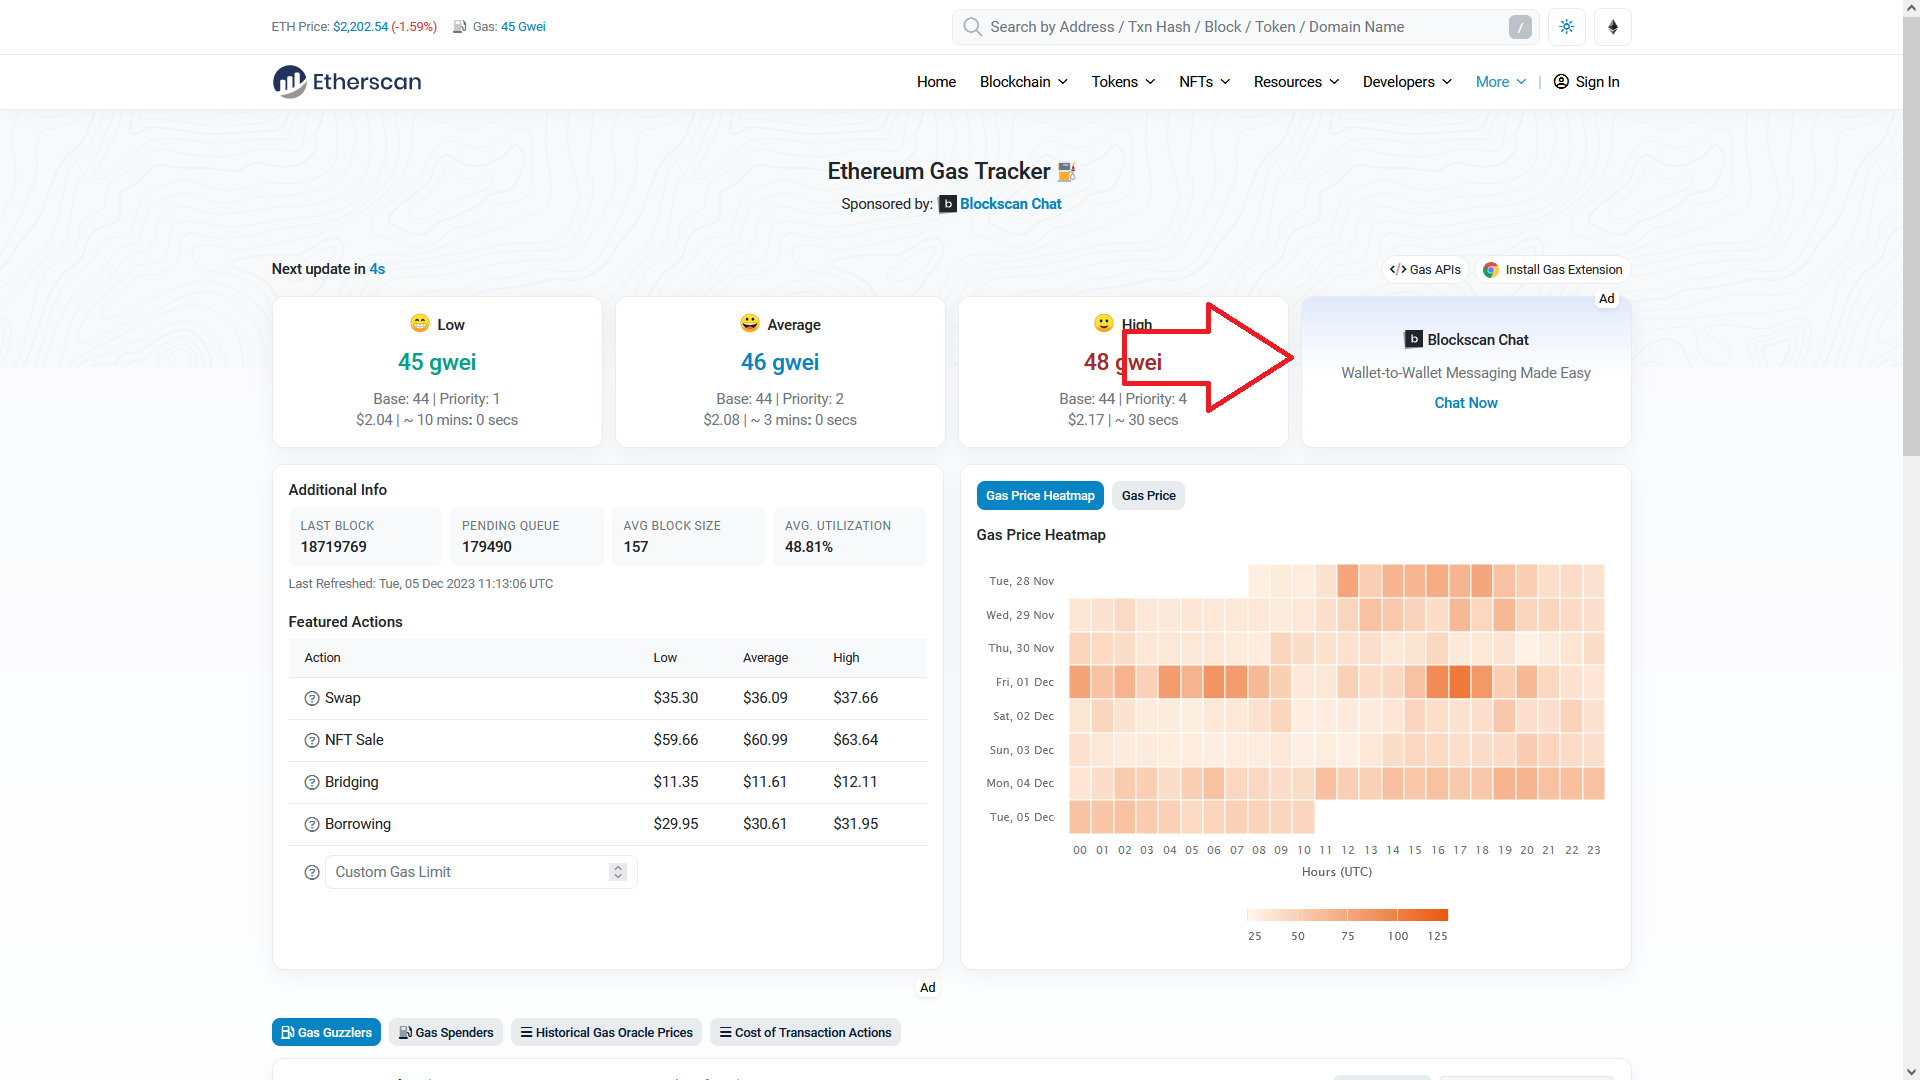
Task: Click the Chat Now link
Action: pos(1465,403)
